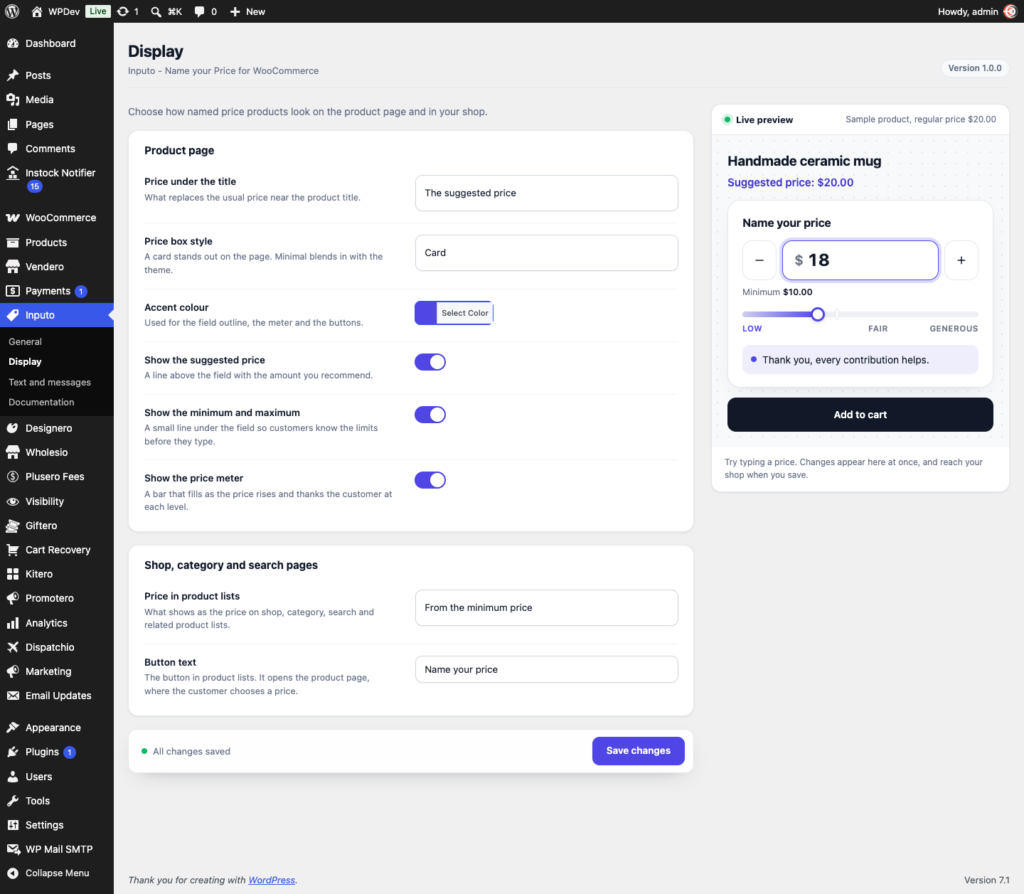Image resolution: width=1024 pixels, height=894 pixels.
Task: Increase price with plus button
Action: pos(961,260)
